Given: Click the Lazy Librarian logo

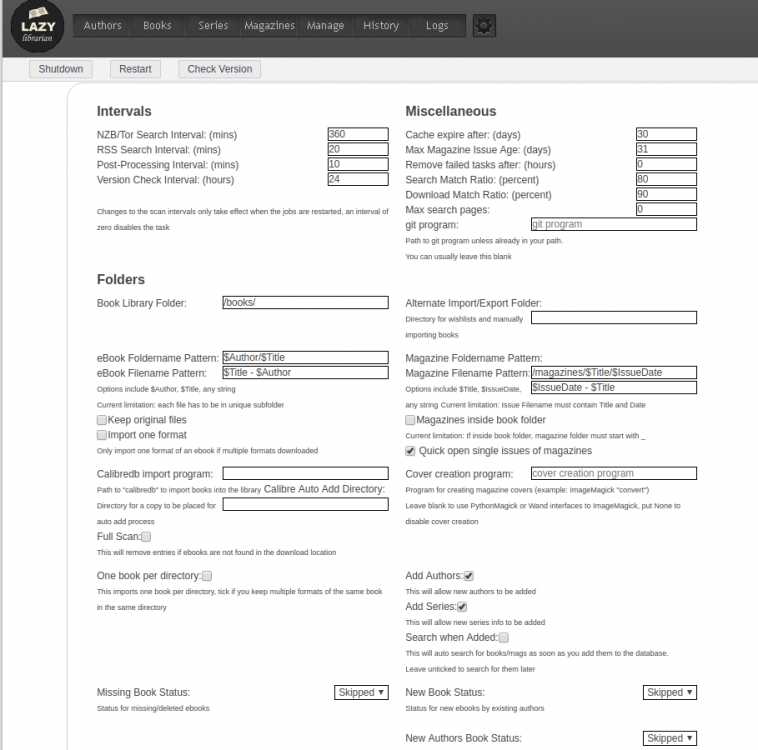Looking at the screenshot, I should pyautogui.click(x=37, y=27).
